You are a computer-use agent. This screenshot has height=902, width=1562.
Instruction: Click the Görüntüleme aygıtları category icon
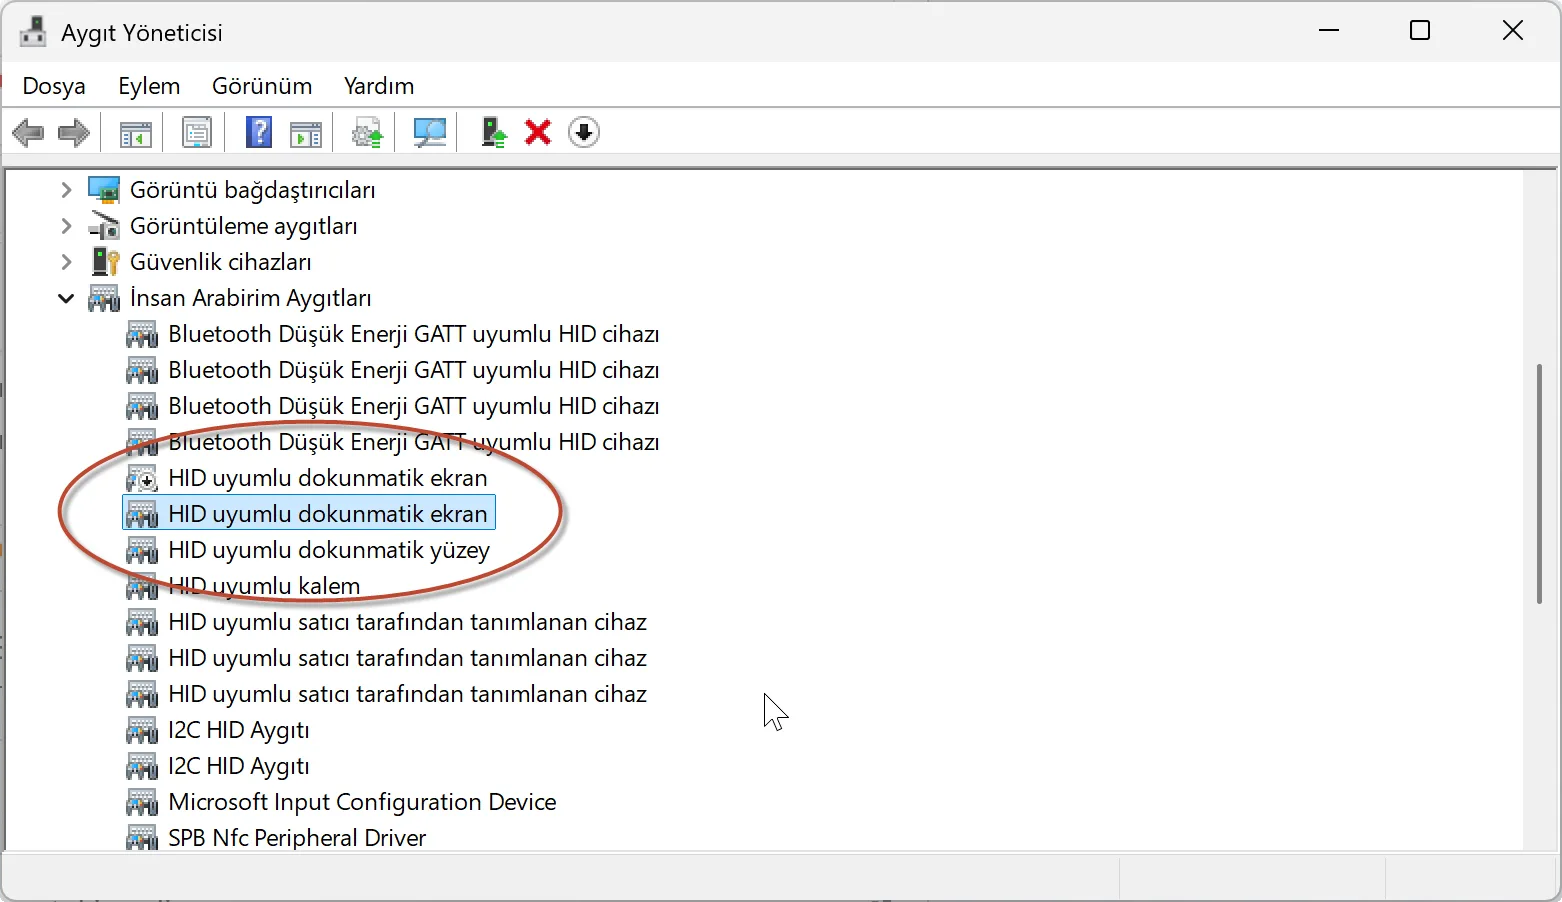pos(104,226)
